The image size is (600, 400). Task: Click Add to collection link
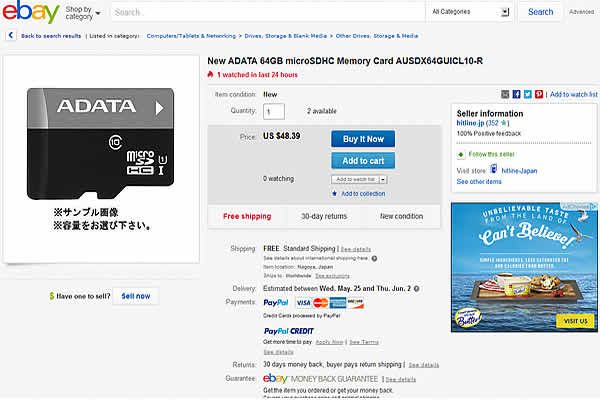coord(363,194)
